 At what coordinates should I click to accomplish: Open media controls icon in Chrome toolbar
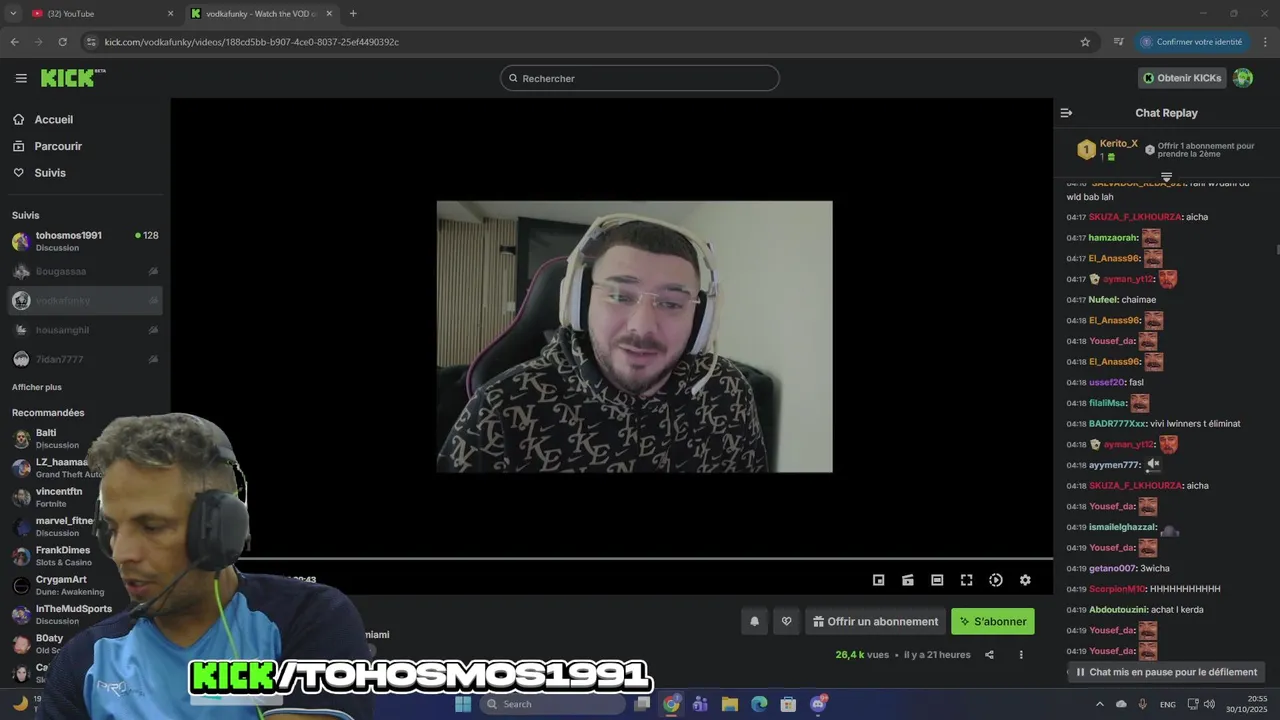(1119, 42)
